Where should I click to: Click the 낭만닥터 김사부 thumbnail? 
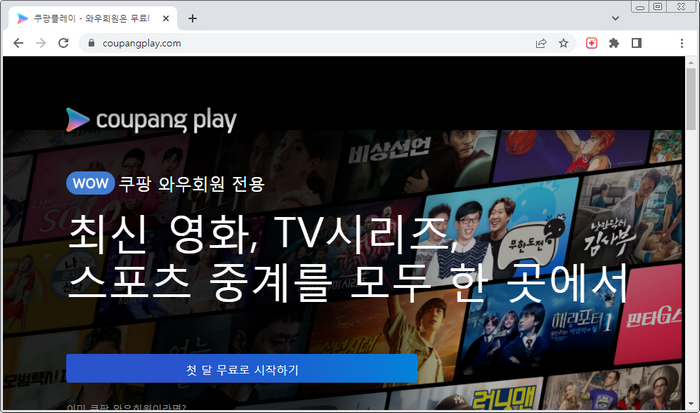(626, 216)
